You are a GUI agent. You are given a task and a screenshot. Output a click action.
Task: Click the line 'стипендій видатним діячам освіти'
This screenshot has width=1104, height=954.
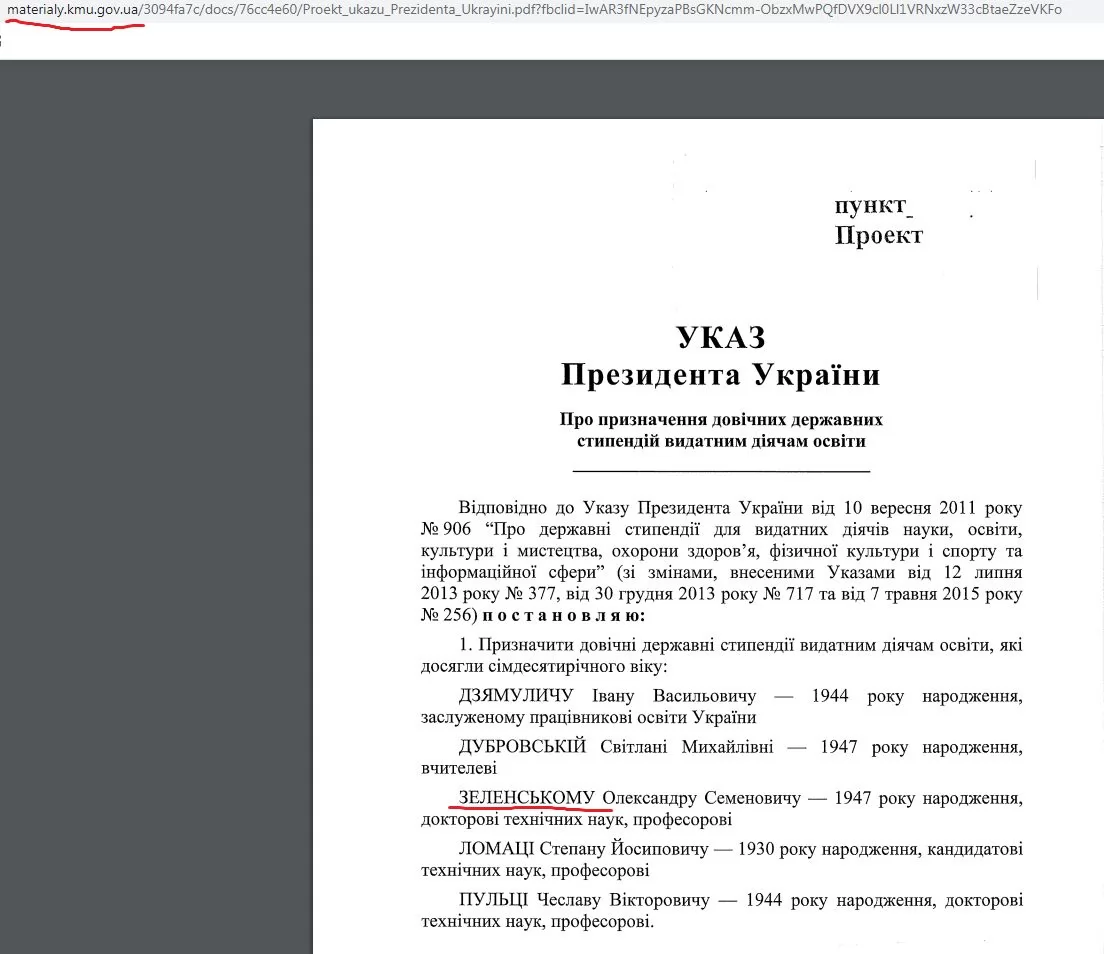coord(721,441)
